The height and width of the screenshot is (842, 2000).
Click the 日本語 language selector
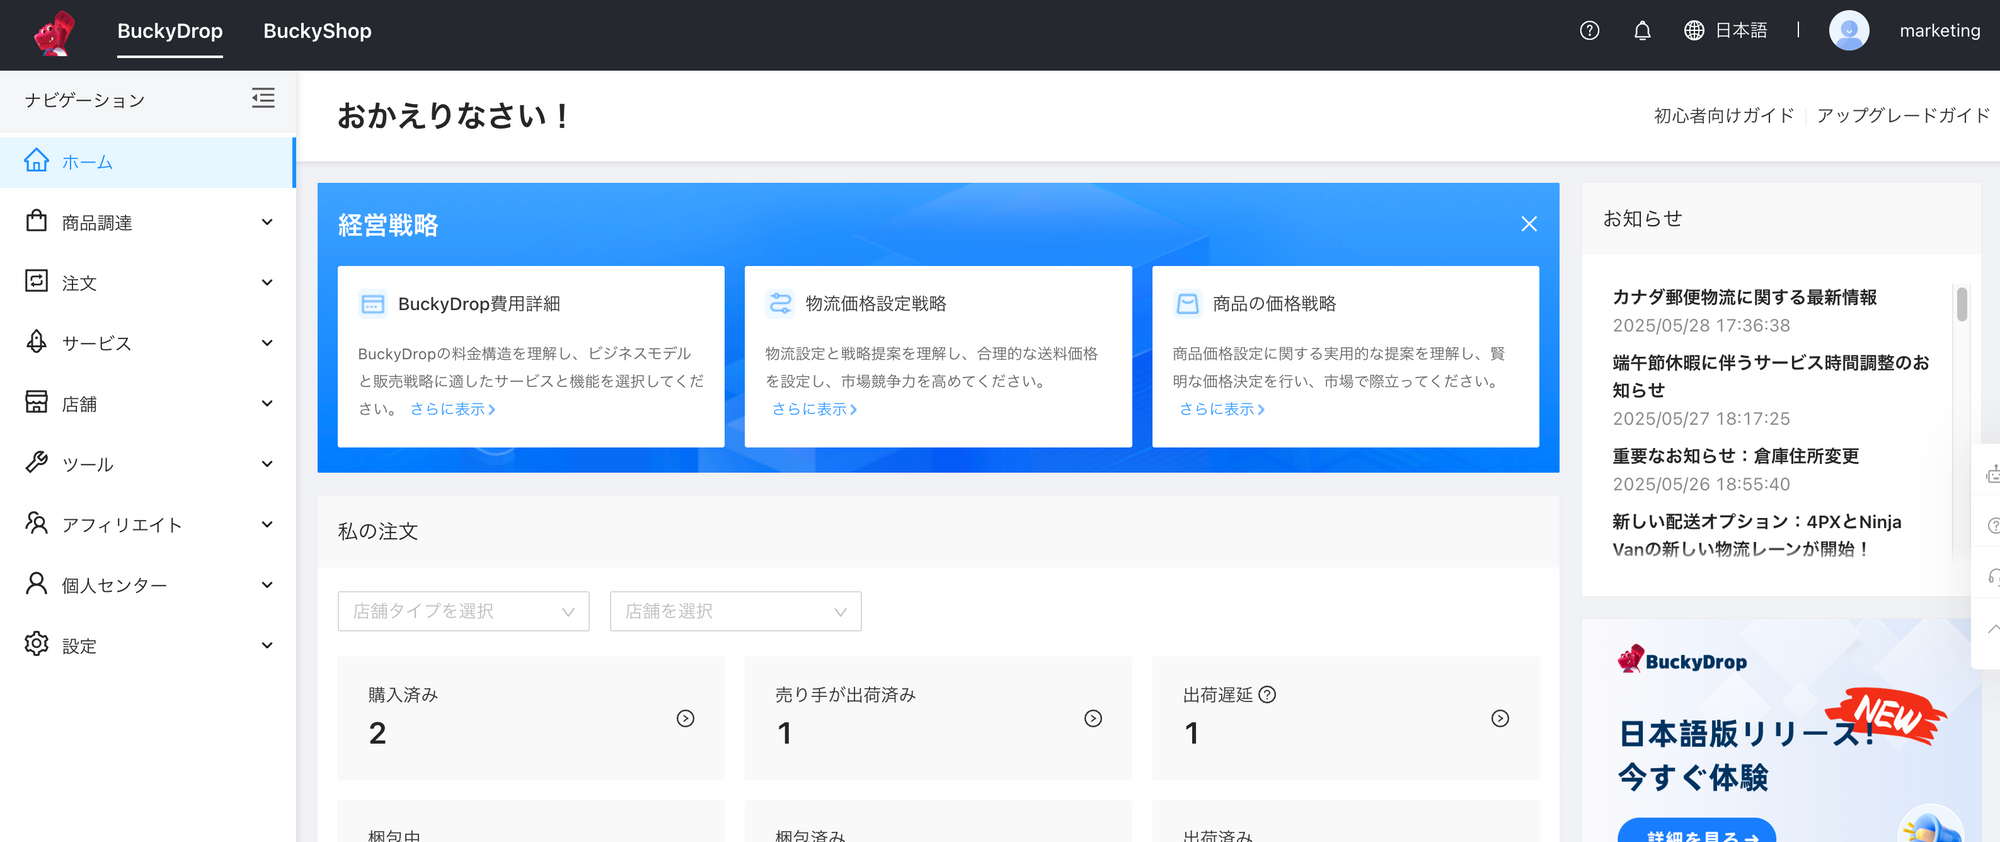1741,31
